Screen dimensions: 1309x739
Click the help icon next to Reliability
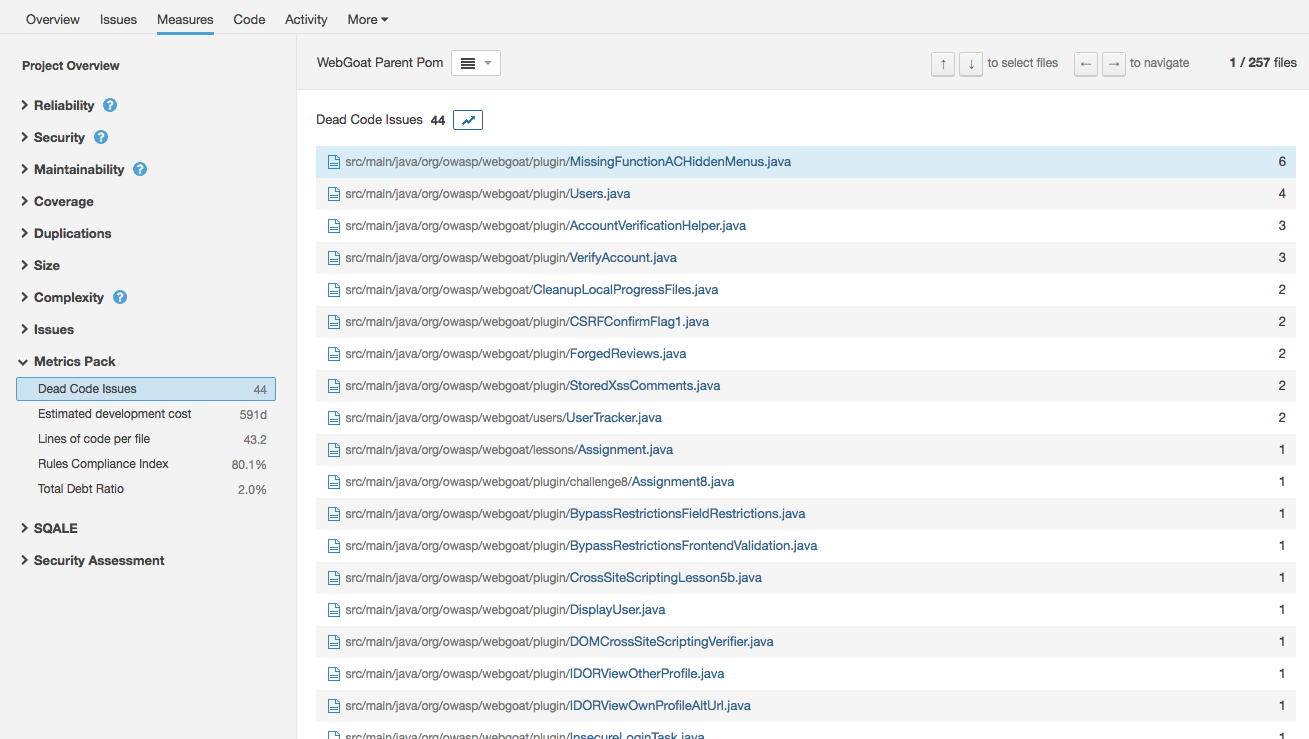click(110, 105)
